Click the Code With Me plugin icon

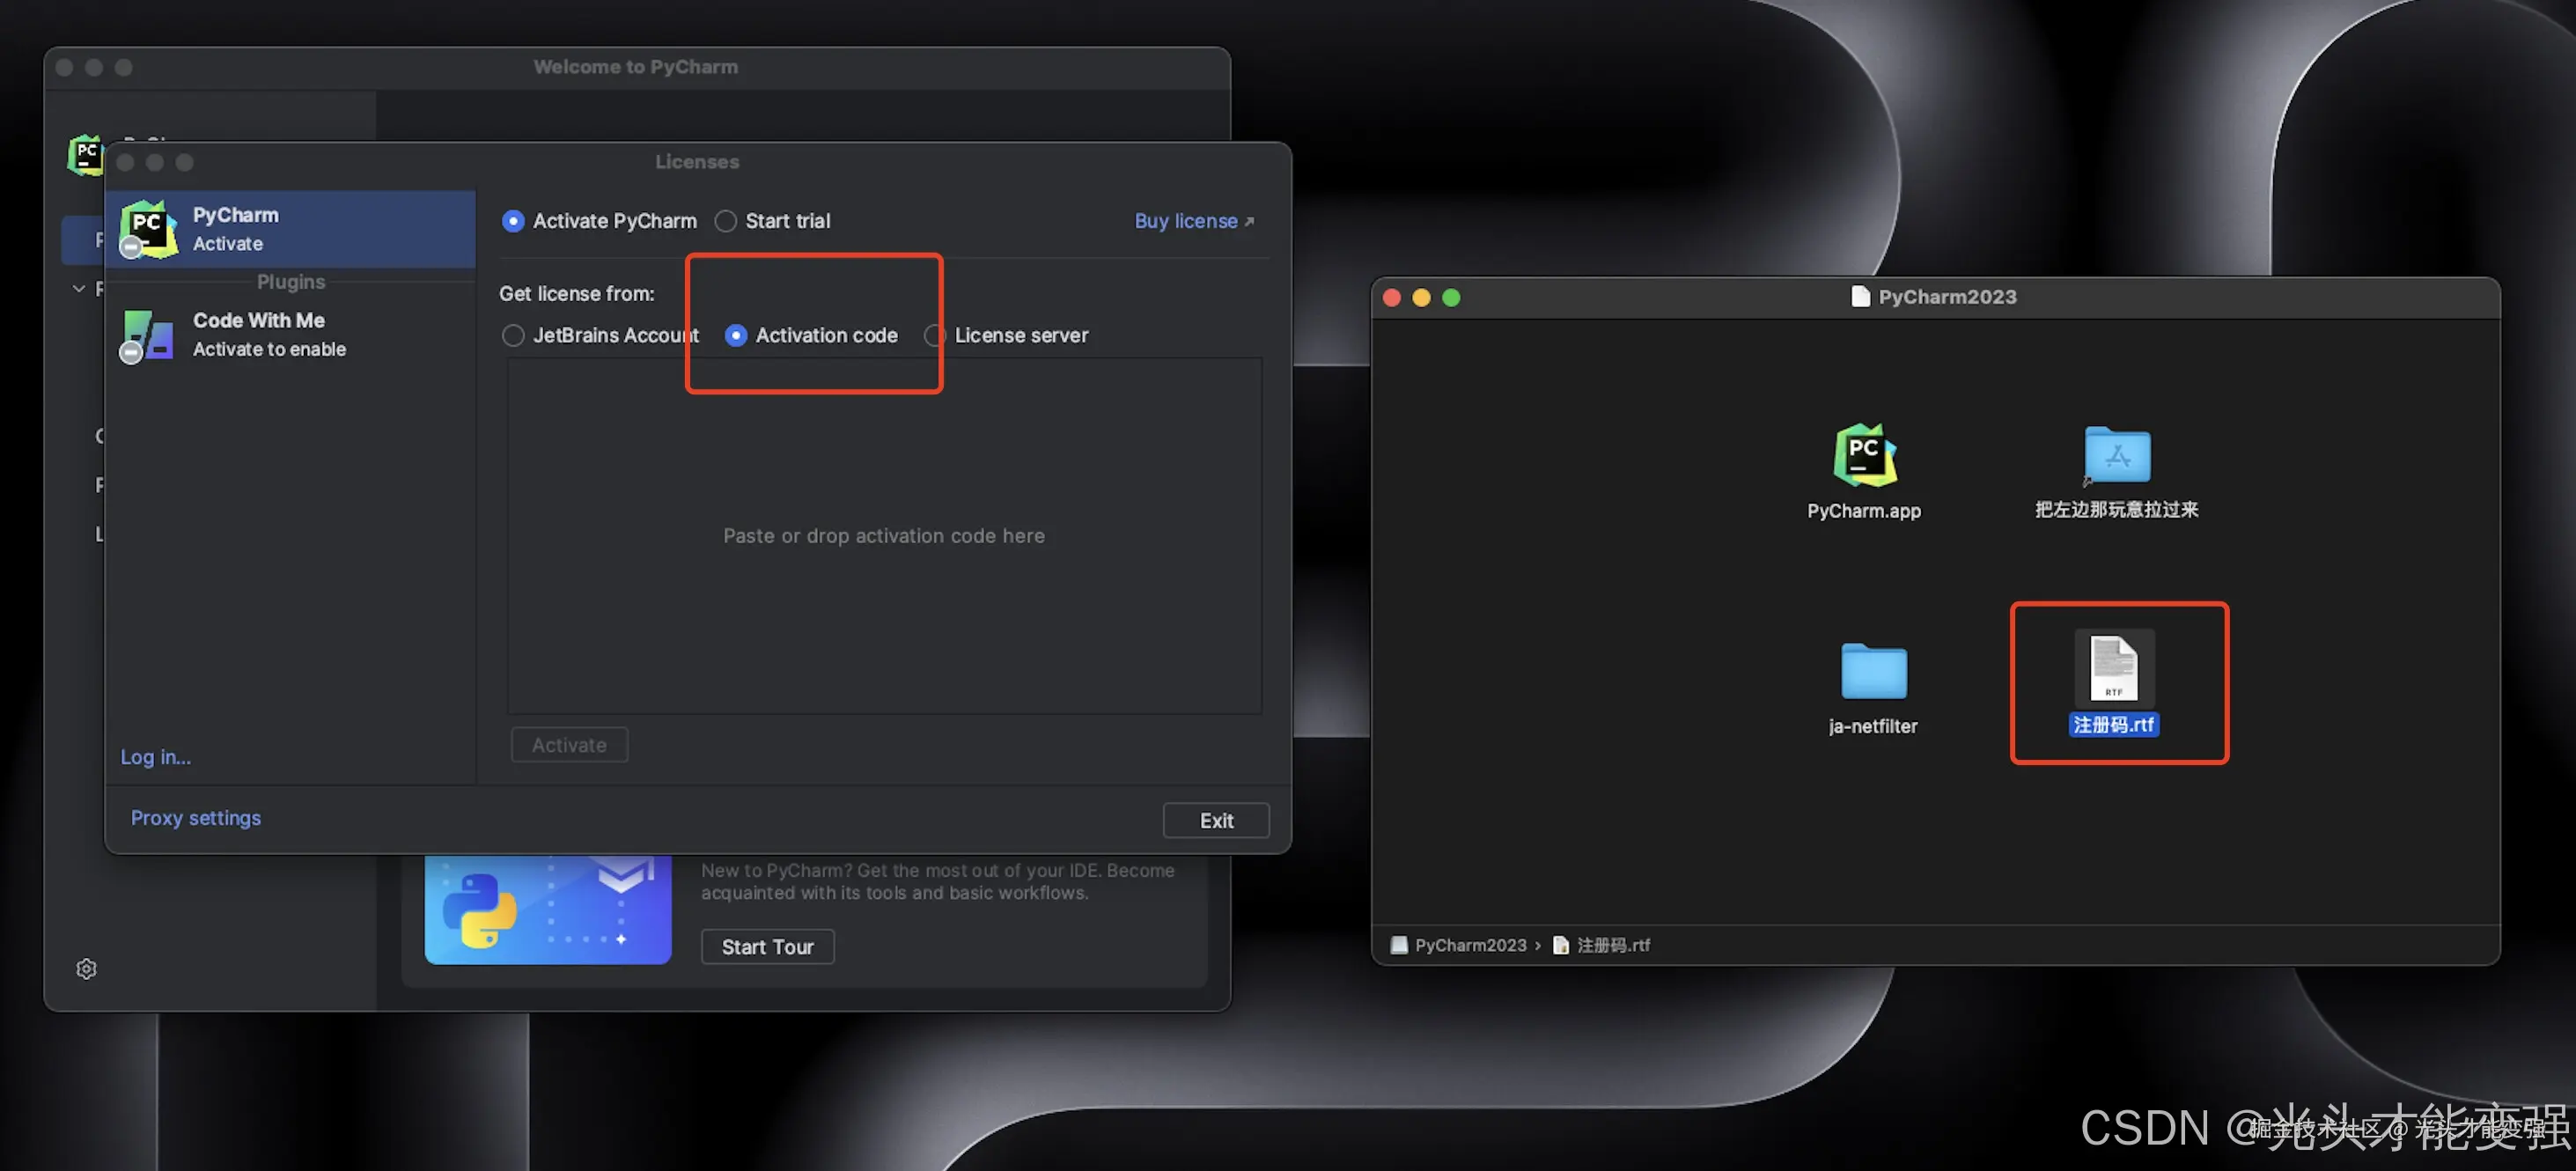(148, 334)
